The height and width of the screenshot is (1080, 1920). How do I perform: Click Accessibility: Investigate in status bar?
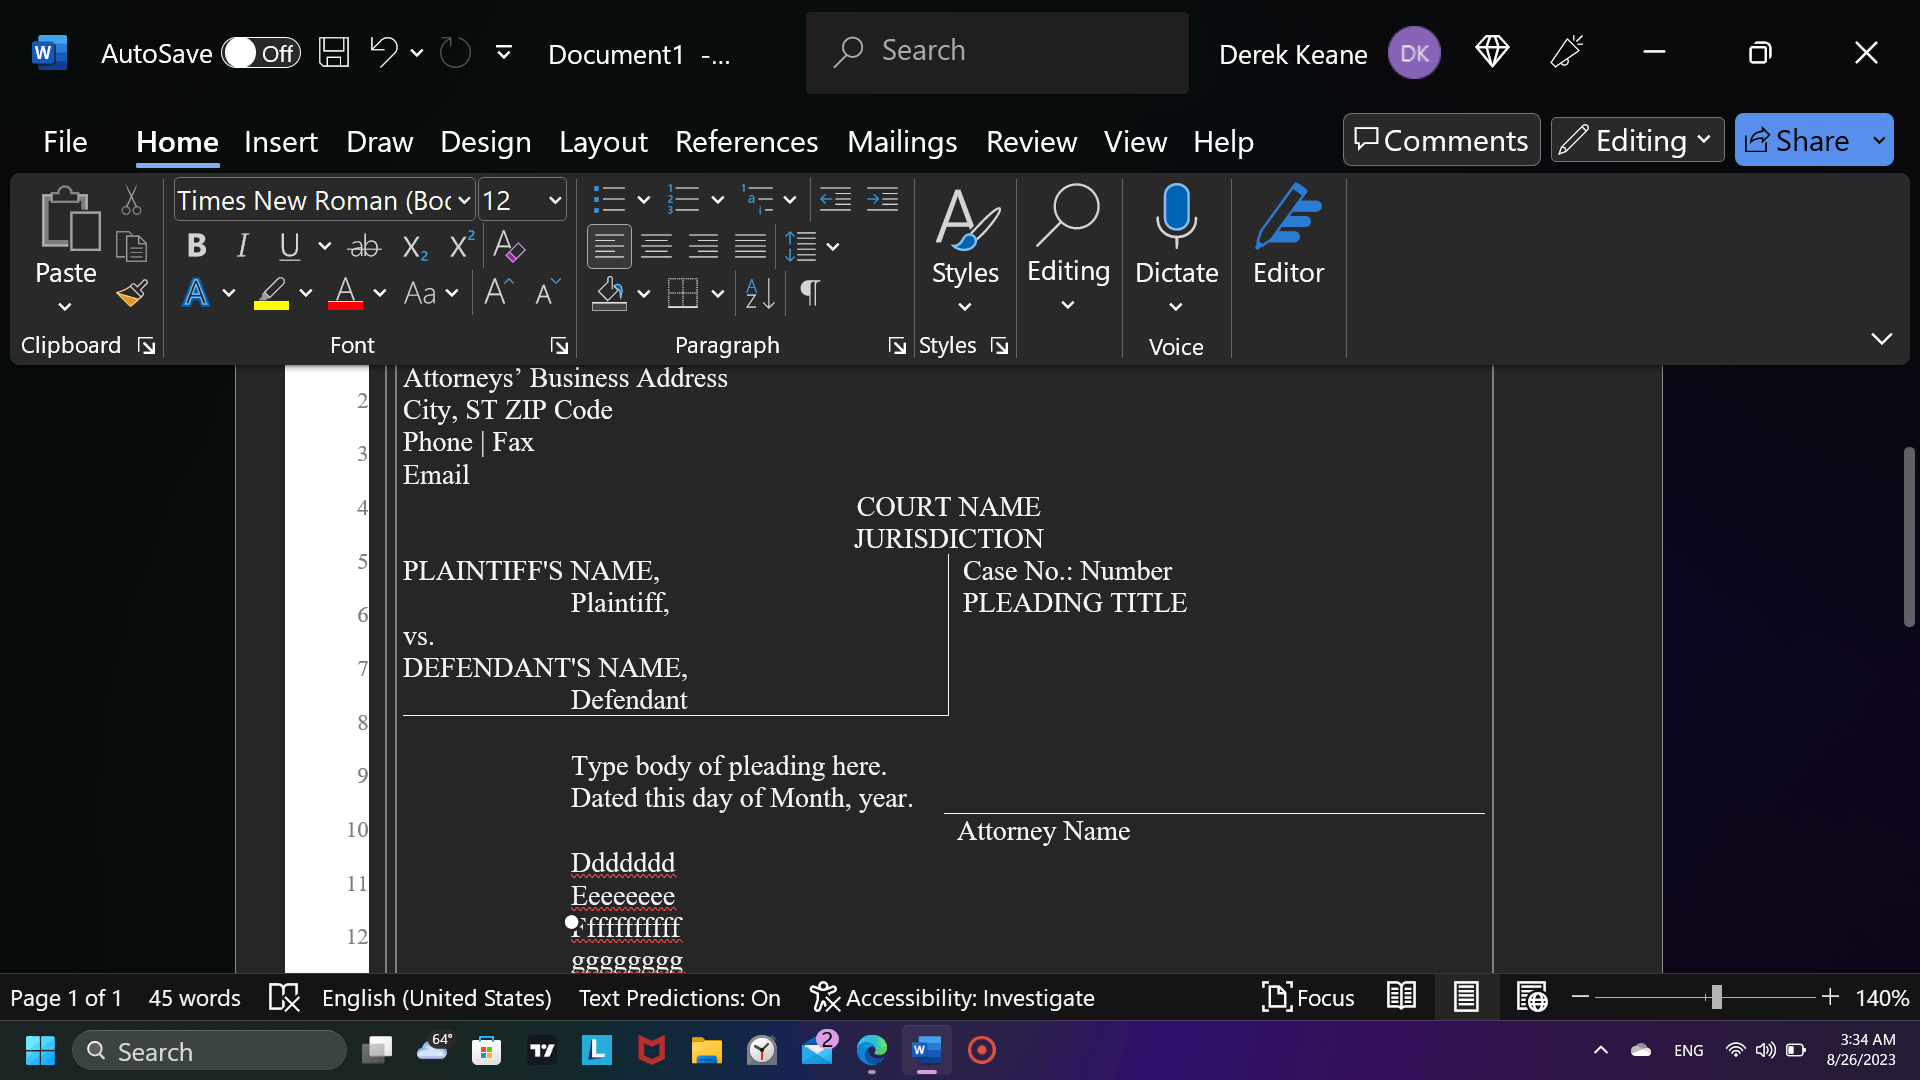952,998
